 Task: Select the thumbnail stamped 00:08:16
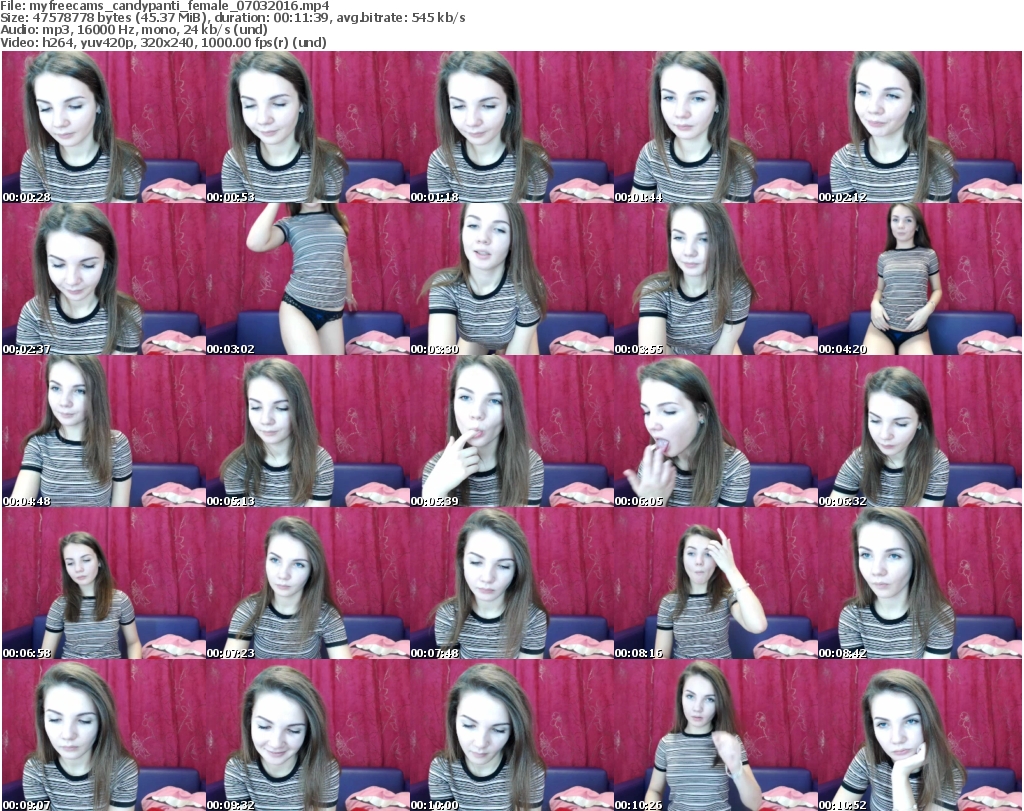coord(715,584)
